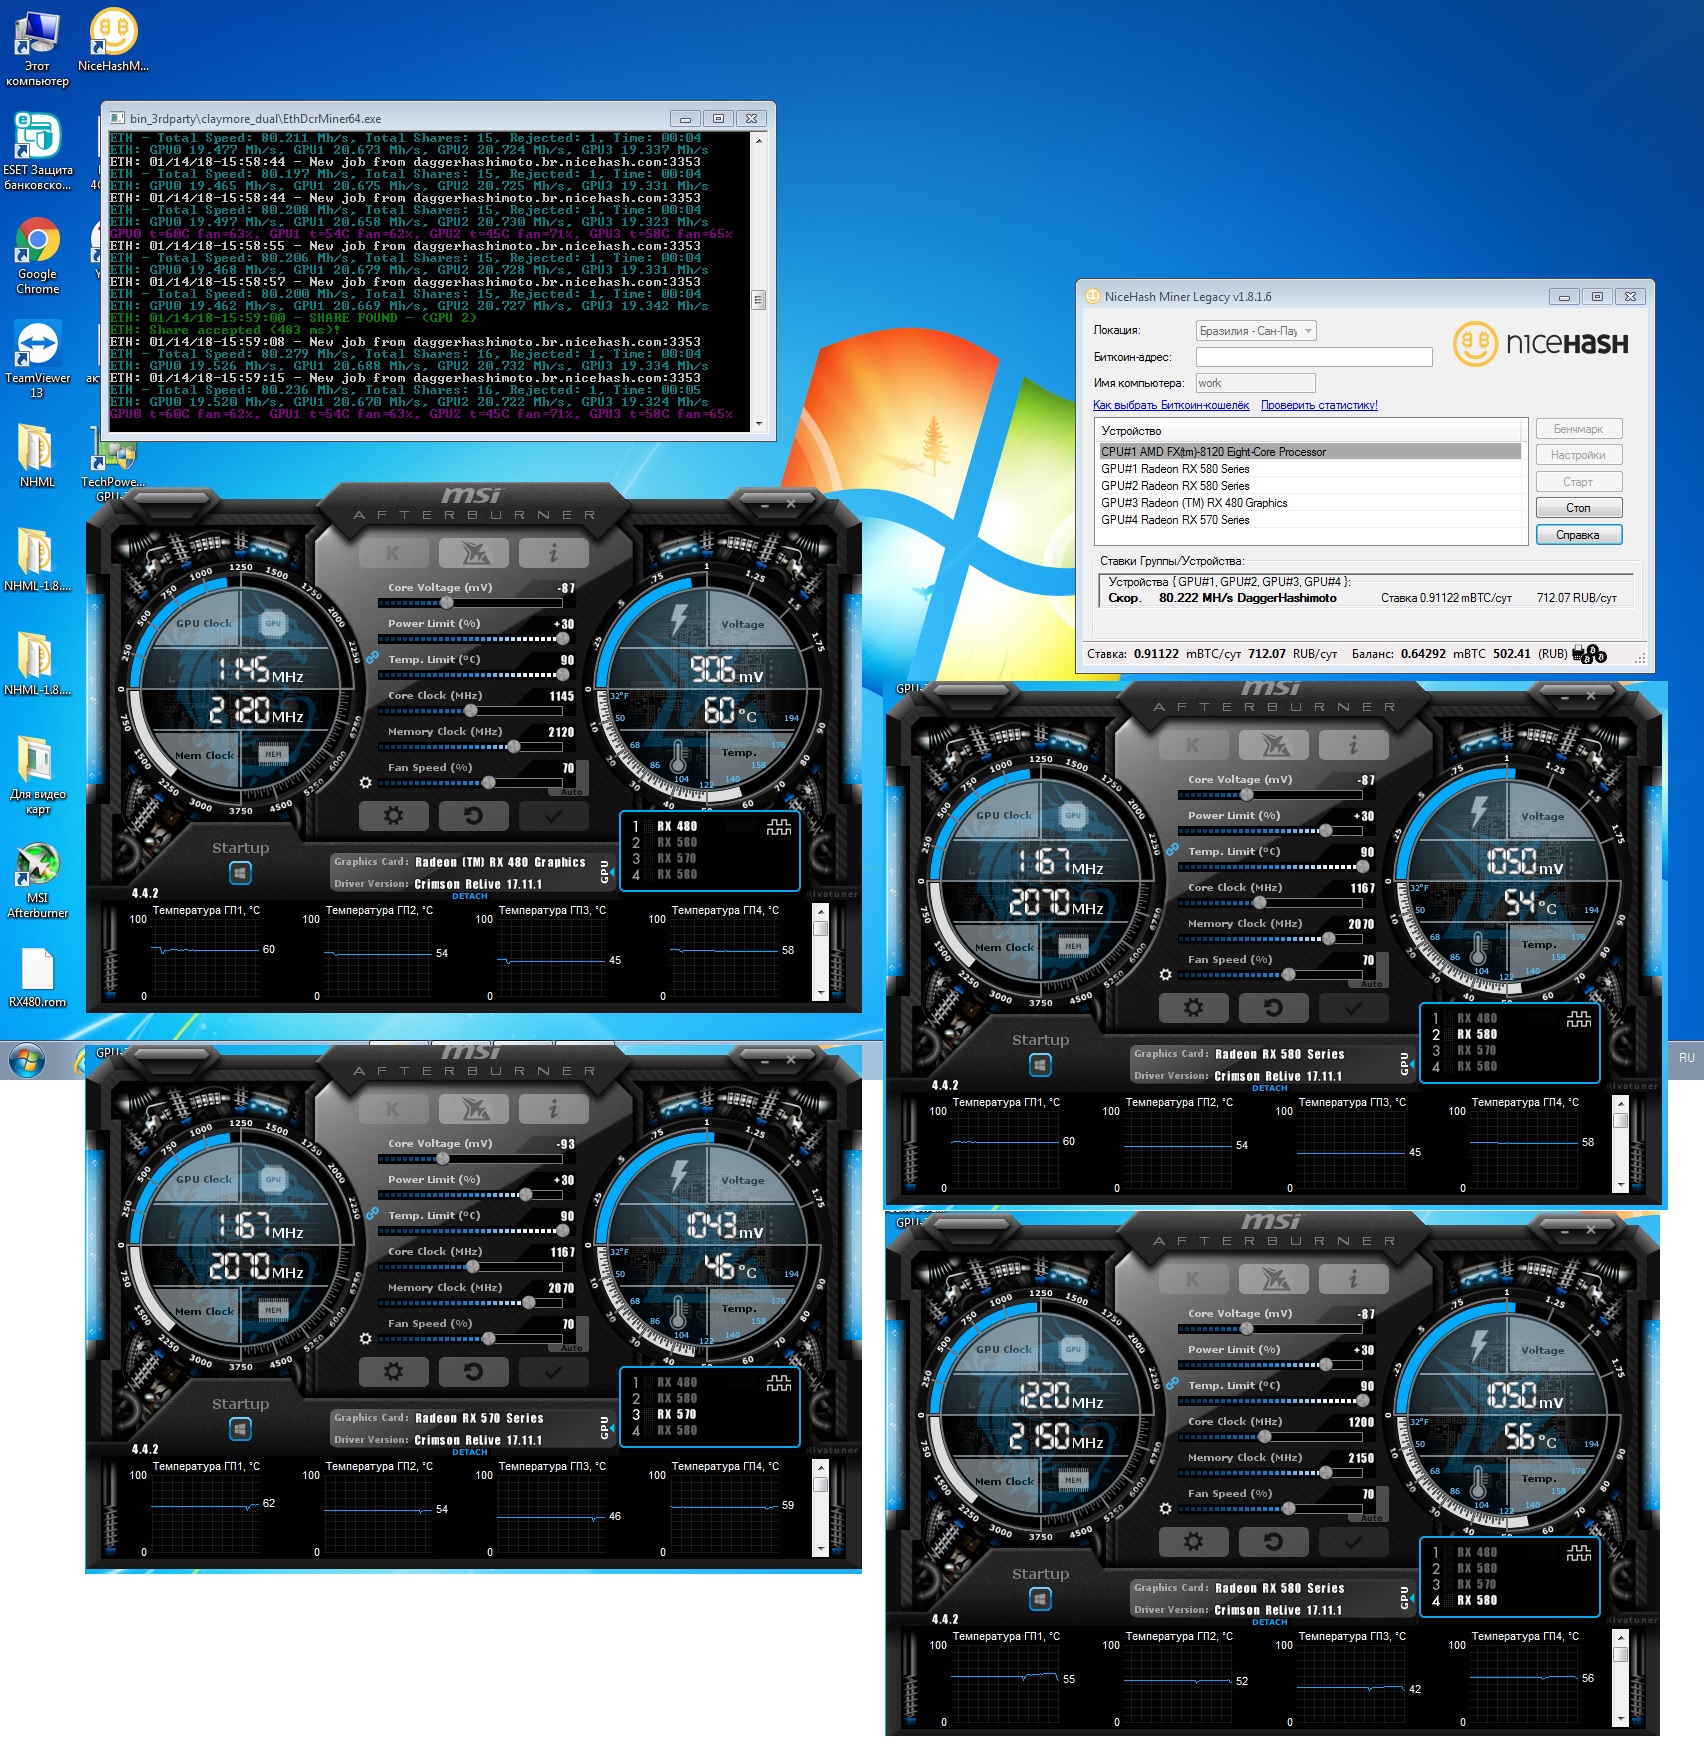
Task: Open info button in RX 580 Afterburner (Memory Clock 2150)
Action: 1353,1279
